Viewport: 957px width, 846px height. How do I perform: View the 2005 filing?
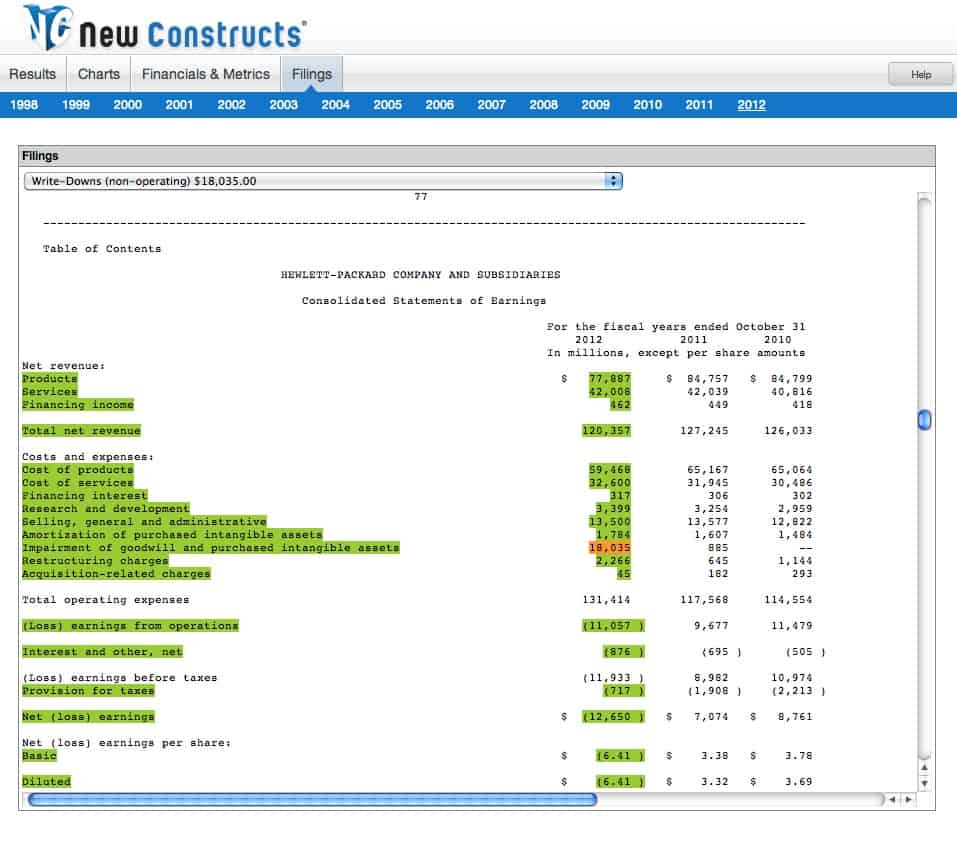[x=388, y=105]
